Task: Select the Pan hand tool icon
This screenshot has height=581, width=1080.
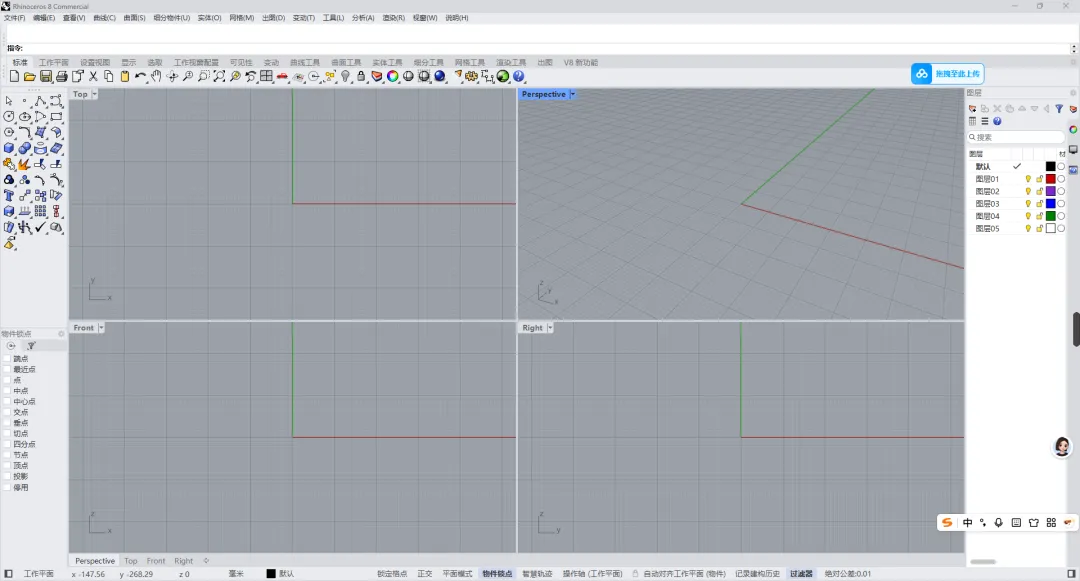Action: 156,76
